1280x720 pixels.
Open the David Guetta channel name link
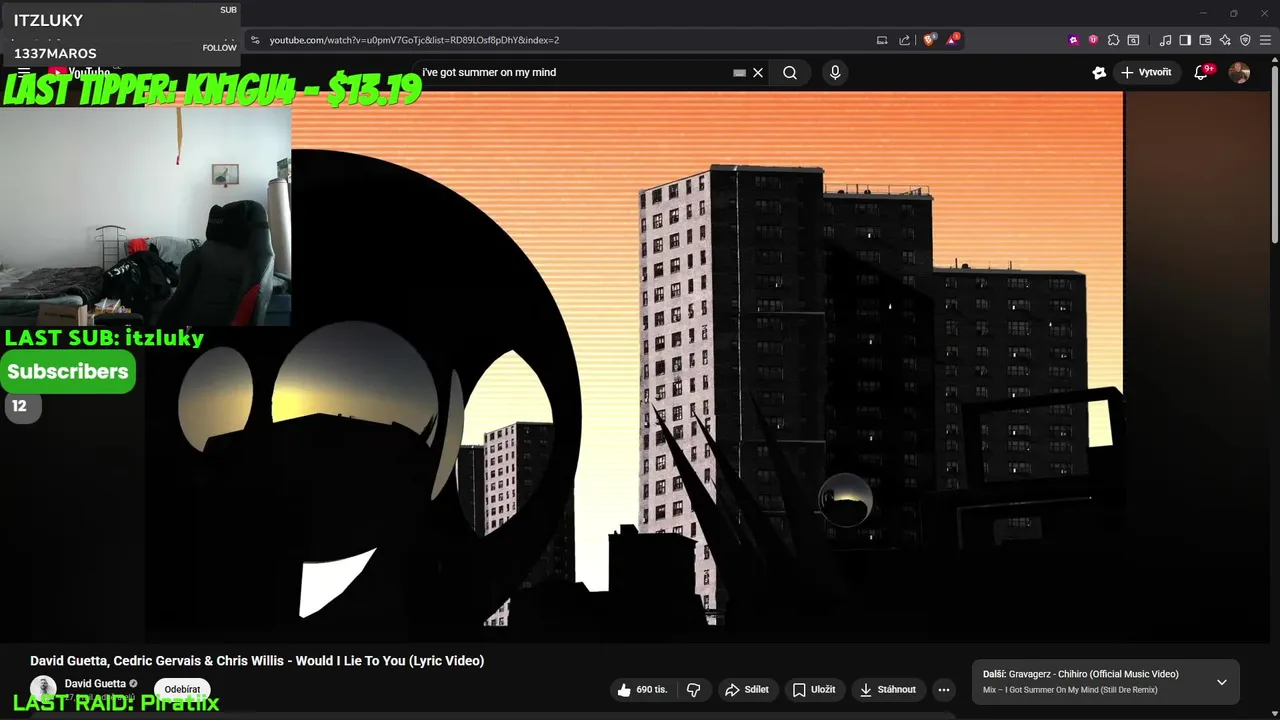[x=95, y=684]
